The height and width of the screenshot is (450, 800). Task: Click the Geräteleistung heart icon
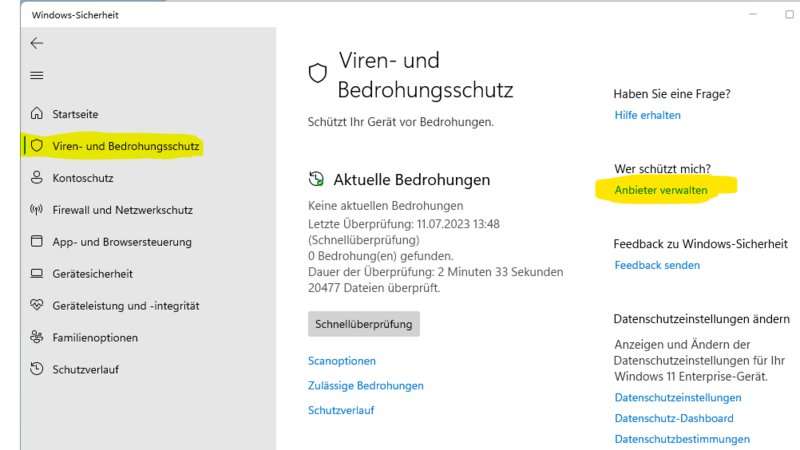tap(37, 305)
